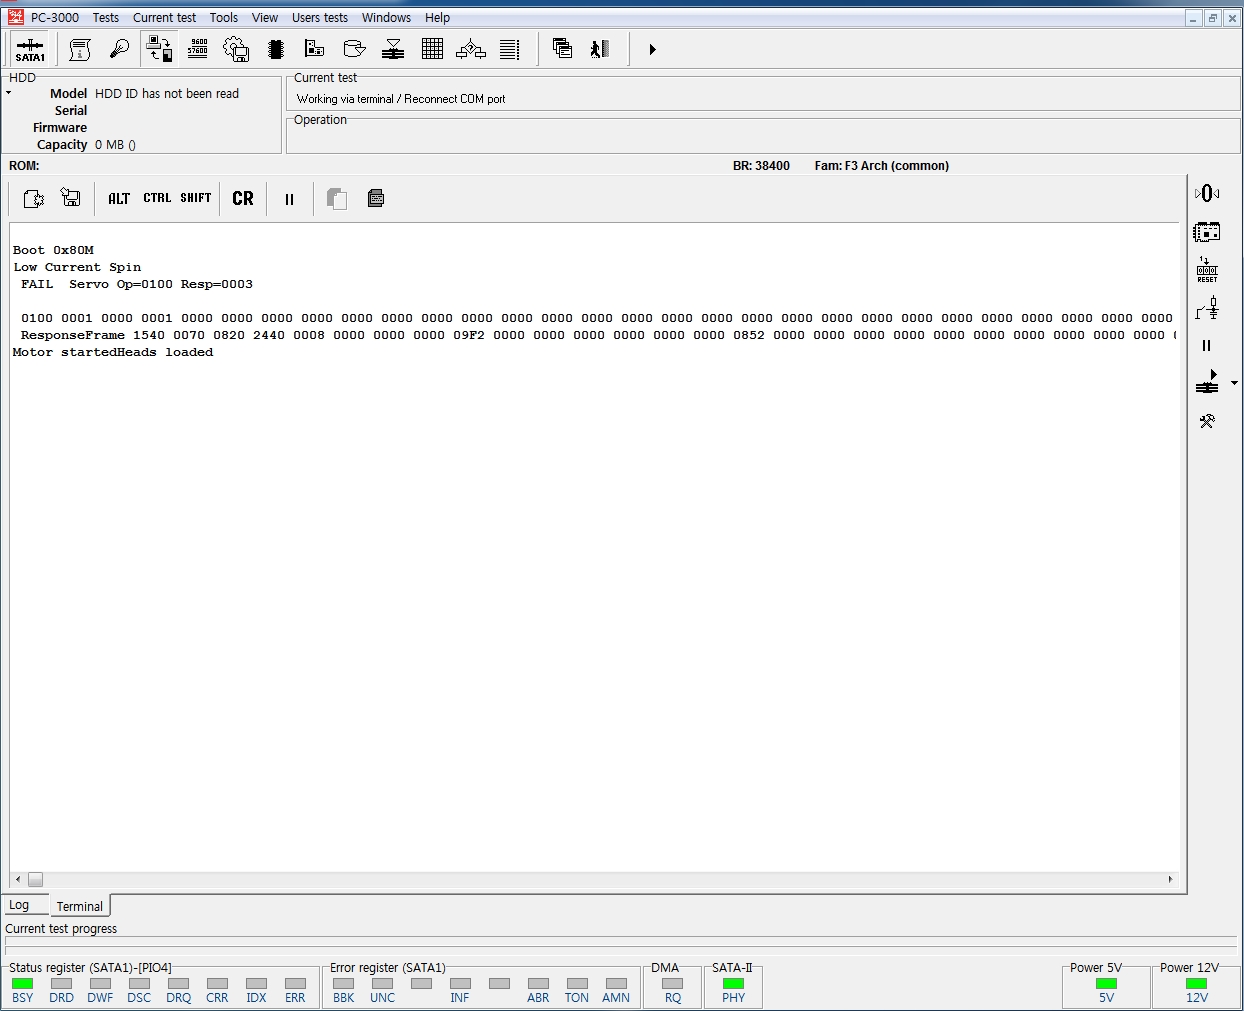Click the play arrow in main toolbar

[652, 49]
